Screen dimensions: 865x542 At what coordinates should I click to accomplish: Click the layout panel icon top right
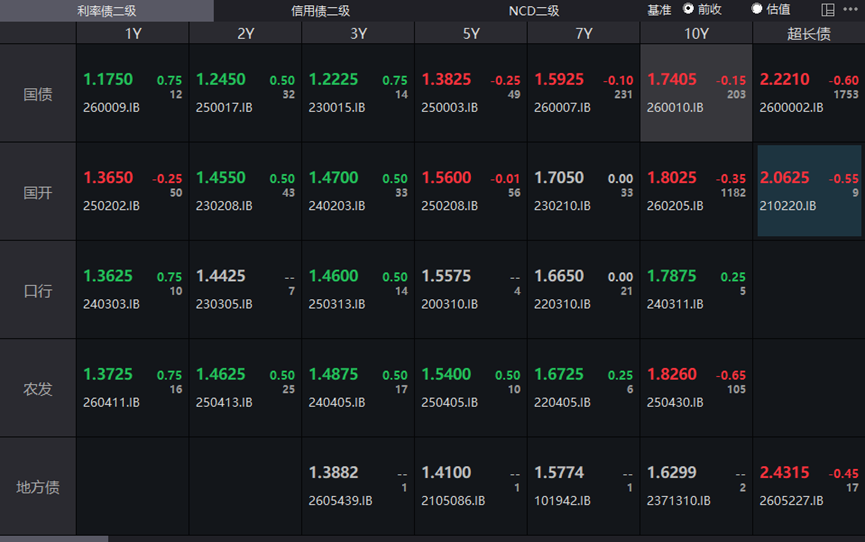click(827, 9)
